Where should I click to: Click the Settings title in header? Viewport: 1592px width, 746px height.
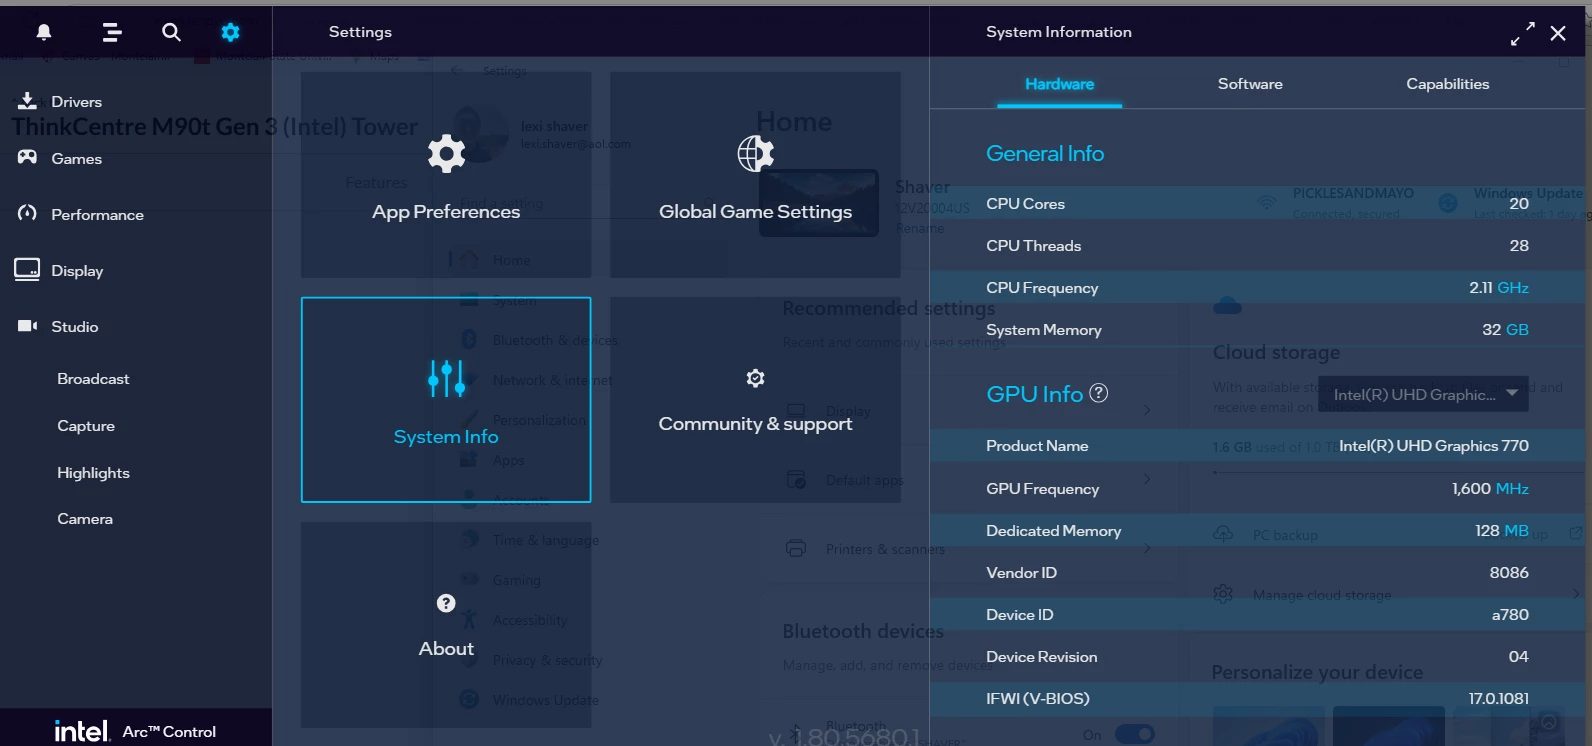coord(360,32)
